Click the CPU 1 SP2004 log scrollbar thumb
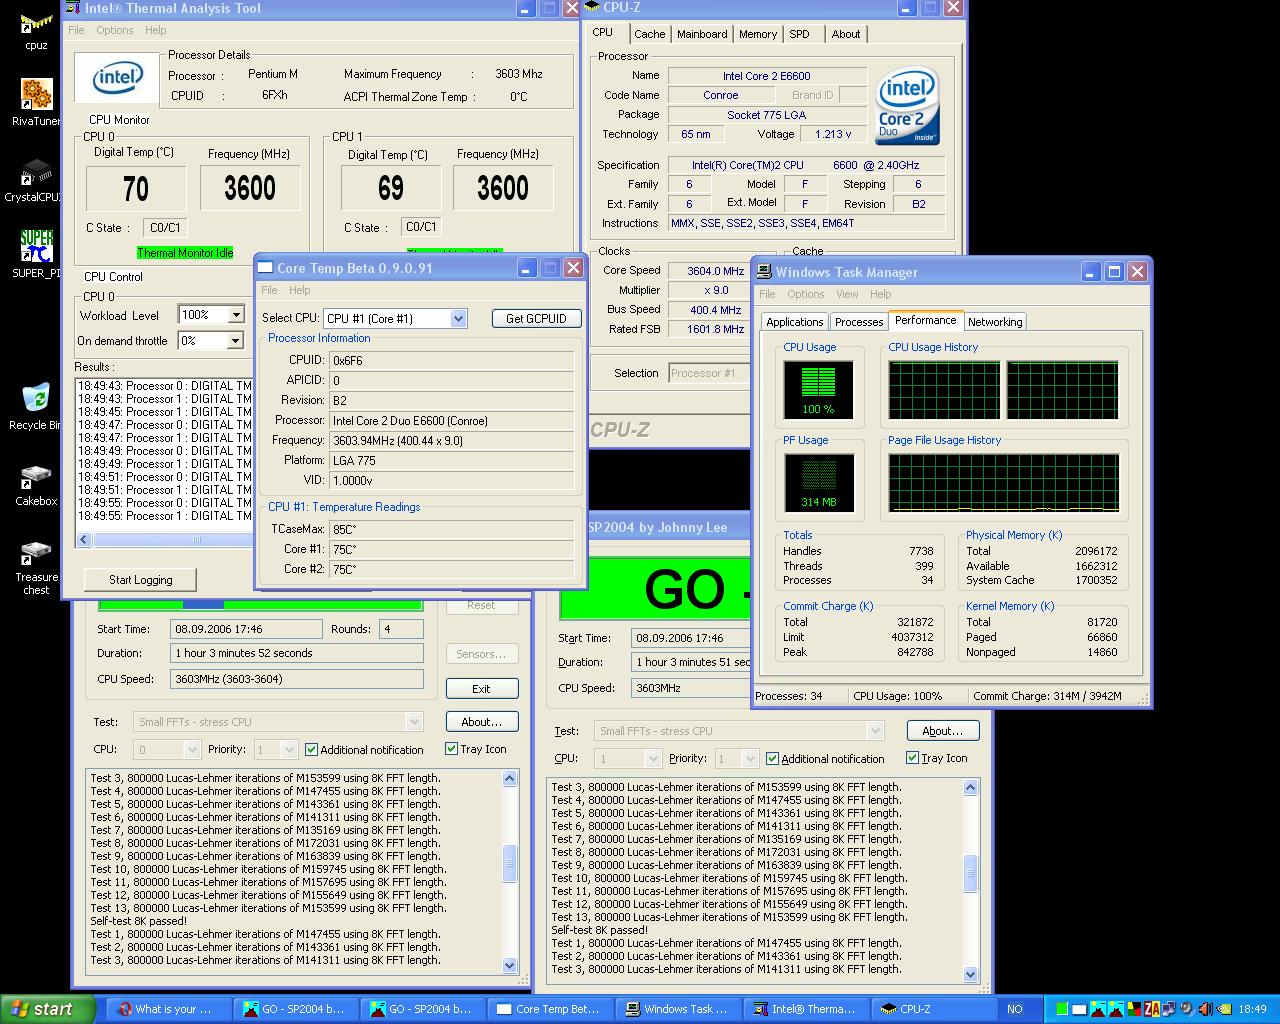Image resolution: width=1280 pixels, height=1024 pixels. [970, 873]
